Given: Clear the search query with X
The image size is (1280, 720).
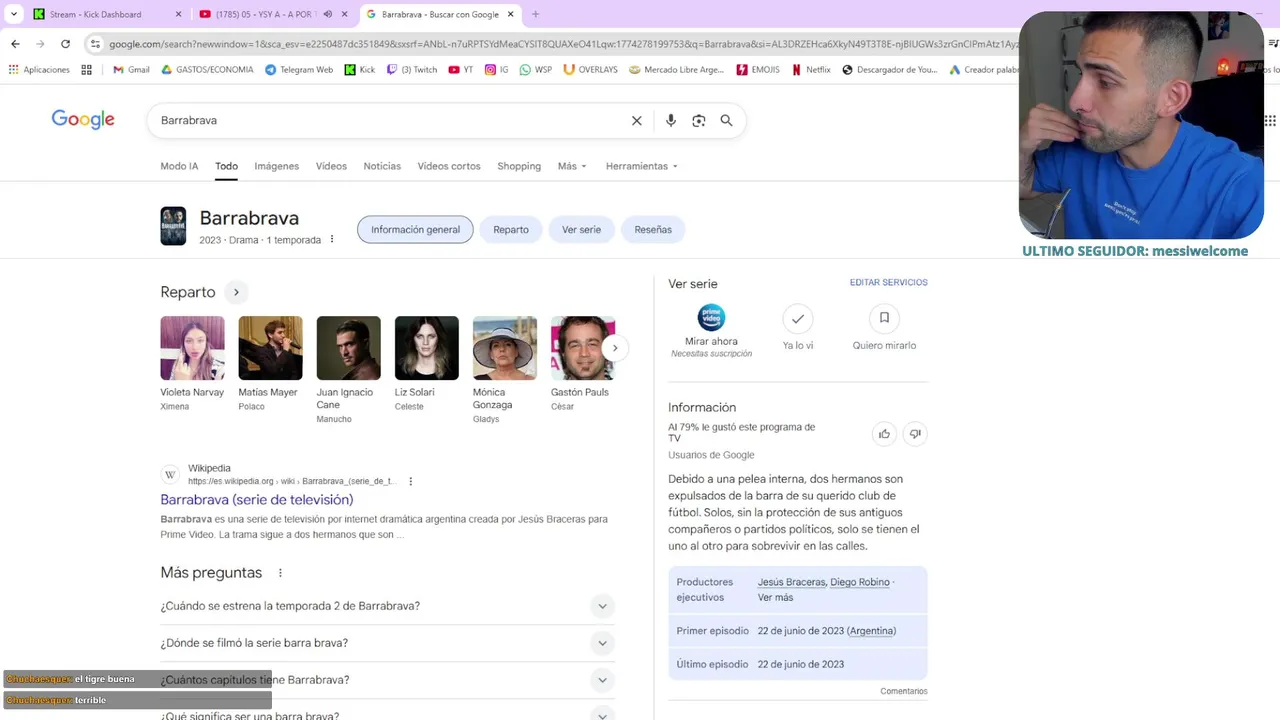Looking at the screenshot, I should coord(636,120).
